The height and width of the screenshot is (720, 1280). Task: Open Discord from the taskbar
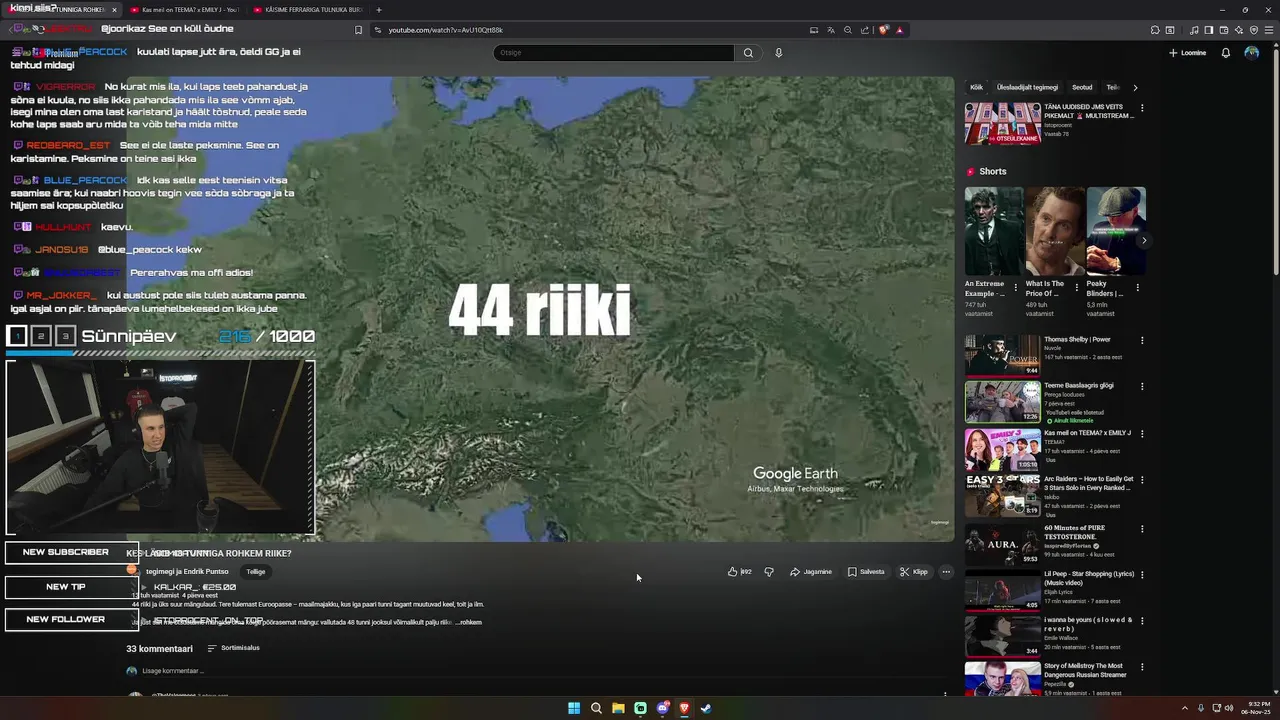[662, 708]
